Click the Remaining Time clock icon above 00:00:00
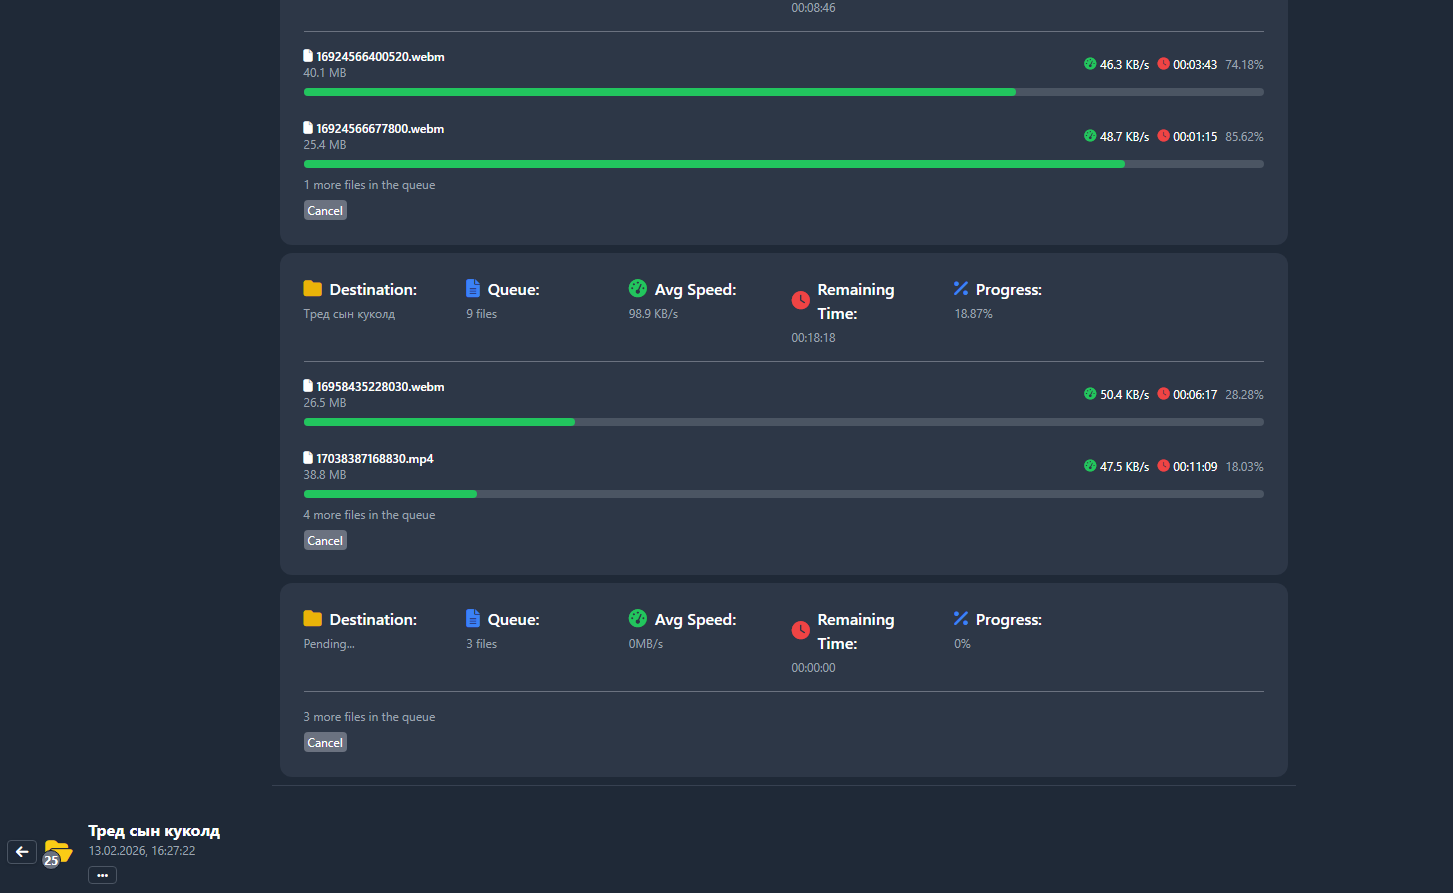 pyautogui.click(x=801, y=630)
